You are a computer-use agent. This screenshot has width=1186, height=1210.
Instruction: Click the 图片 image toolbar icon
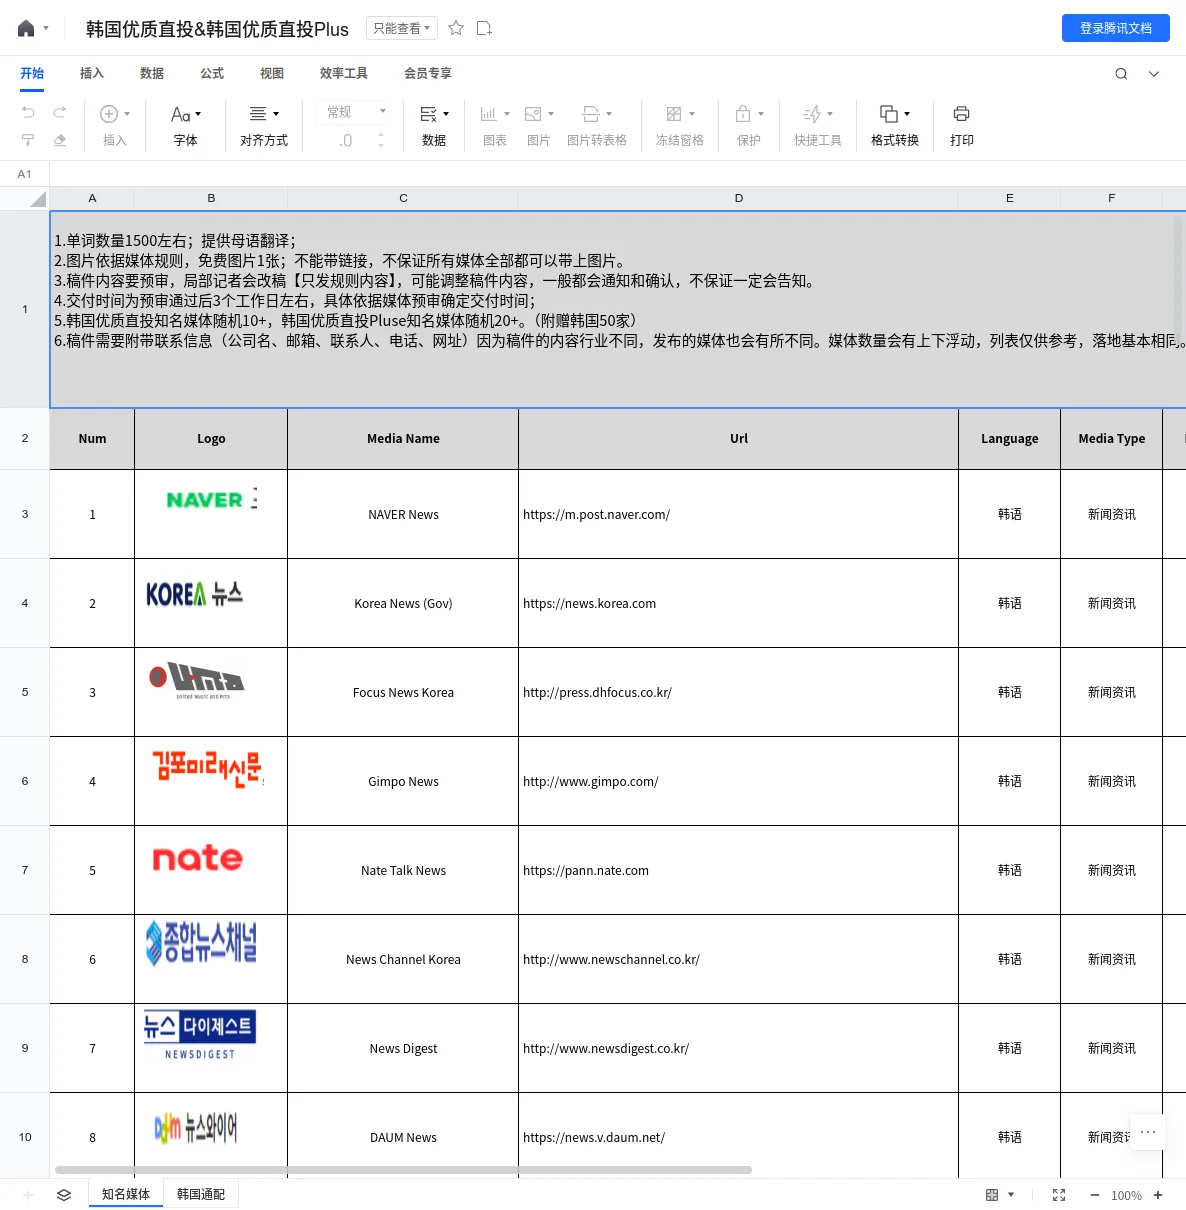pos(533,114)
